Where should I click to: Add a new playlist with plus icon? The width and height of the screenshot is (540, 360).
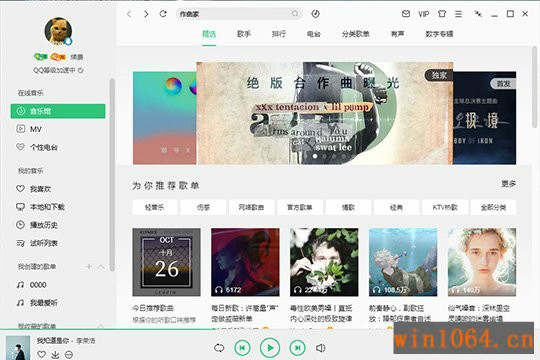pos(89,267)
